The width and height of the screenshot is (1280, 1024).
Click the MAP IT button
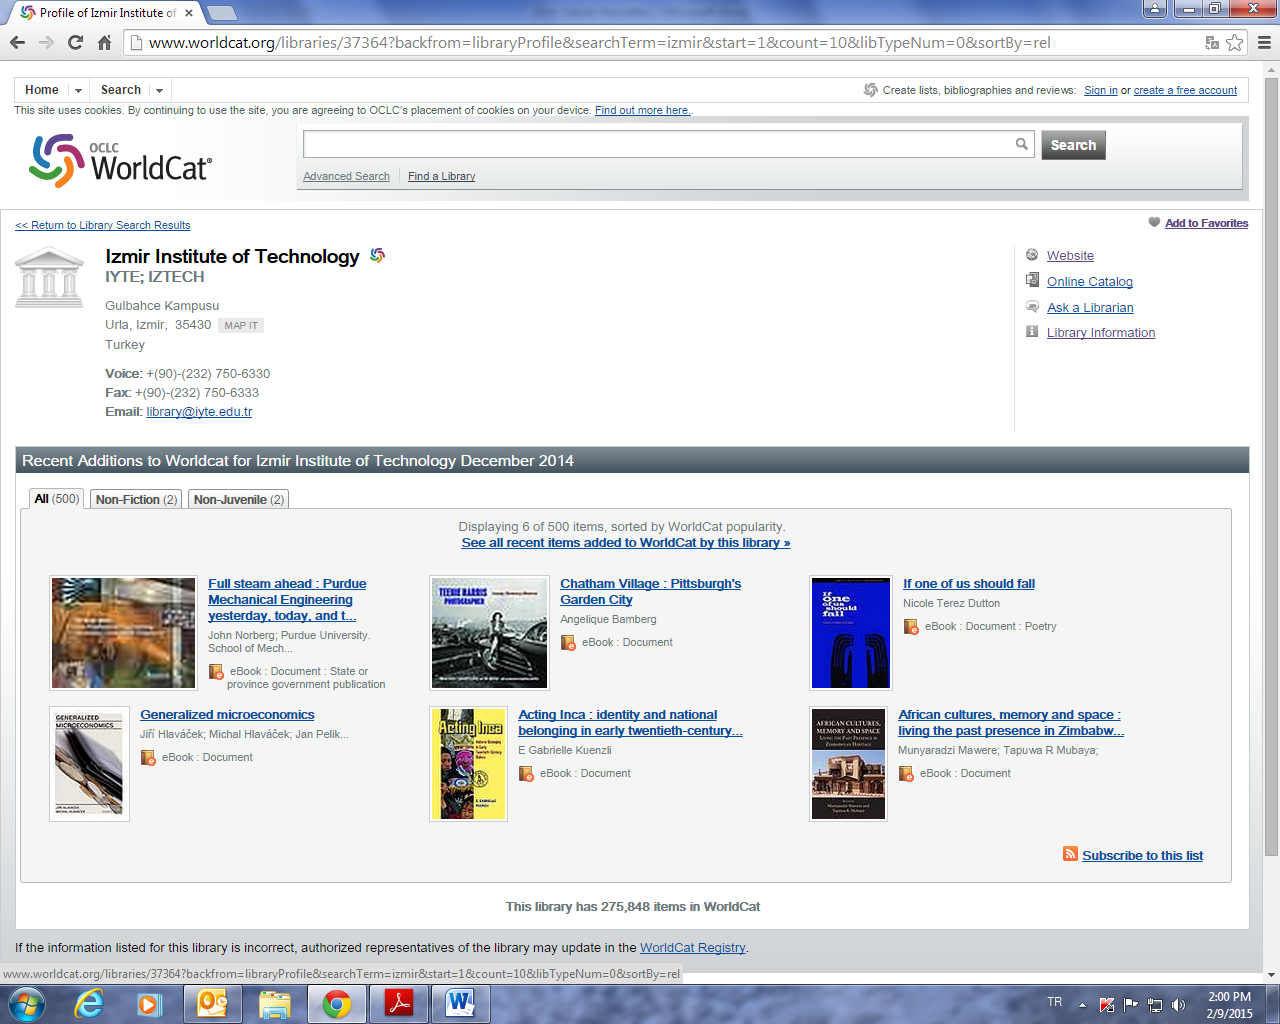click(241, 325)
